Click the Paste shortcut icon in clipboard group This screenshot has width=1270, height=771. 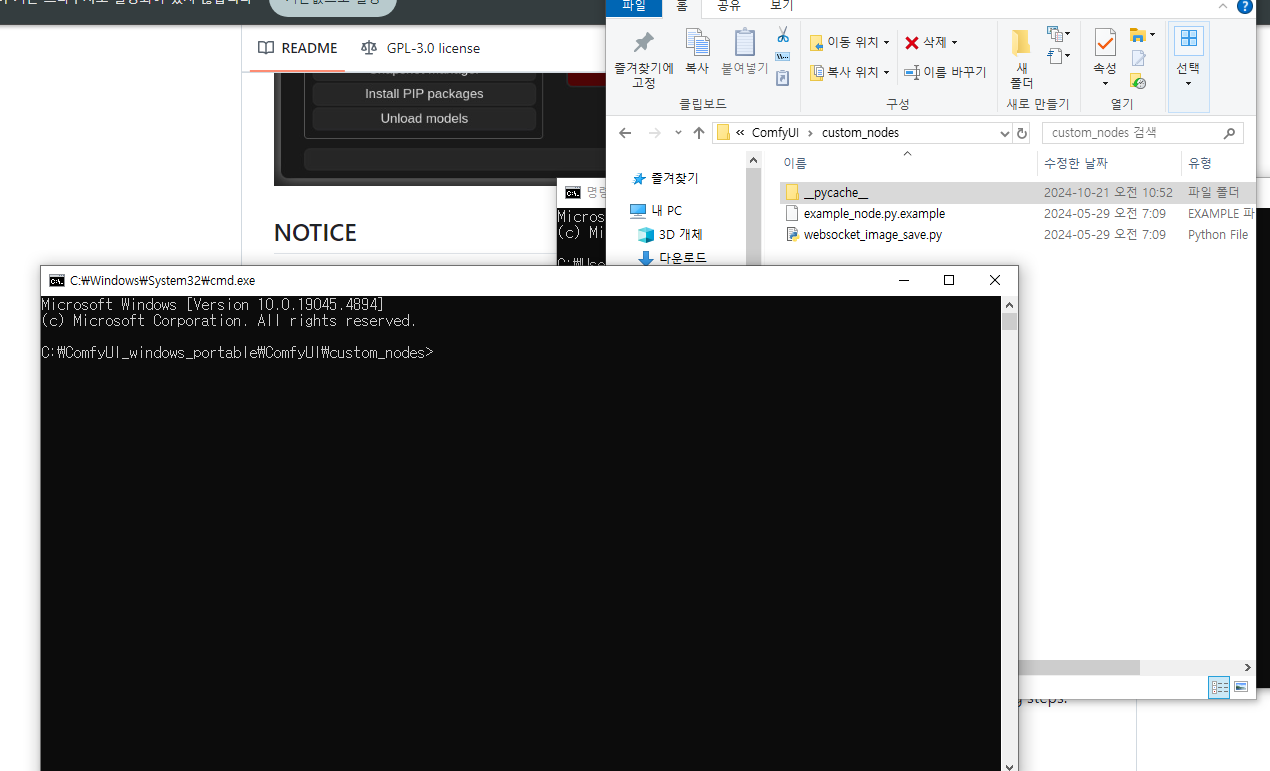(783, 77)
